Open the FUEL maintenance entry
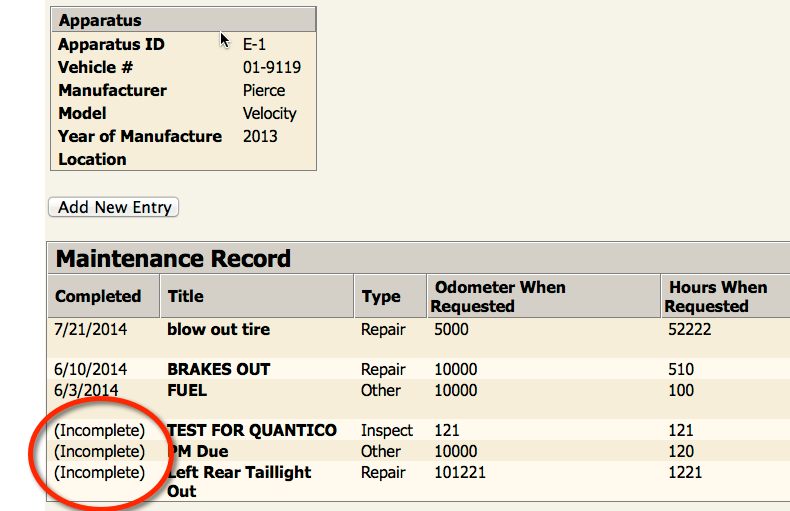Screen dimensions: 790x511 (187, 391)
